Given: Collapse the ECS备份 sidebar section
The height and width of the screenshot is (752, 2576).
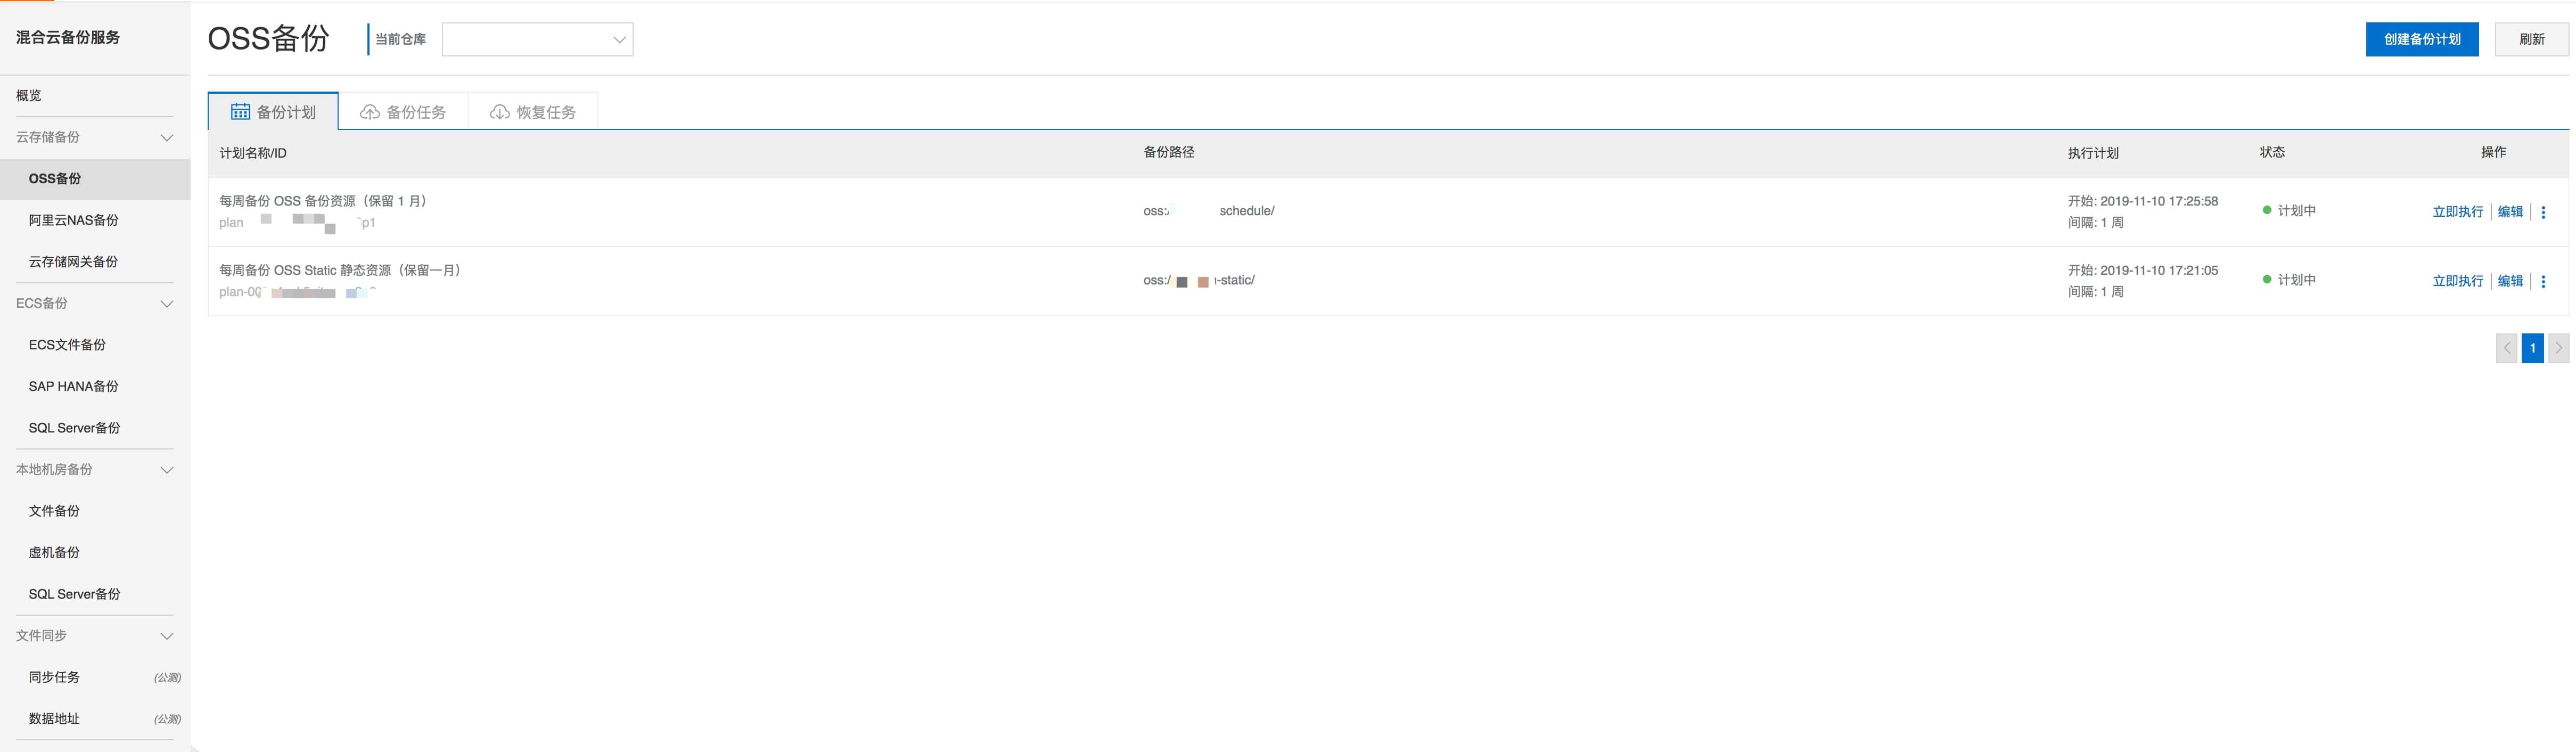Looking at the screenshot, I should click(x=167, y=303).
